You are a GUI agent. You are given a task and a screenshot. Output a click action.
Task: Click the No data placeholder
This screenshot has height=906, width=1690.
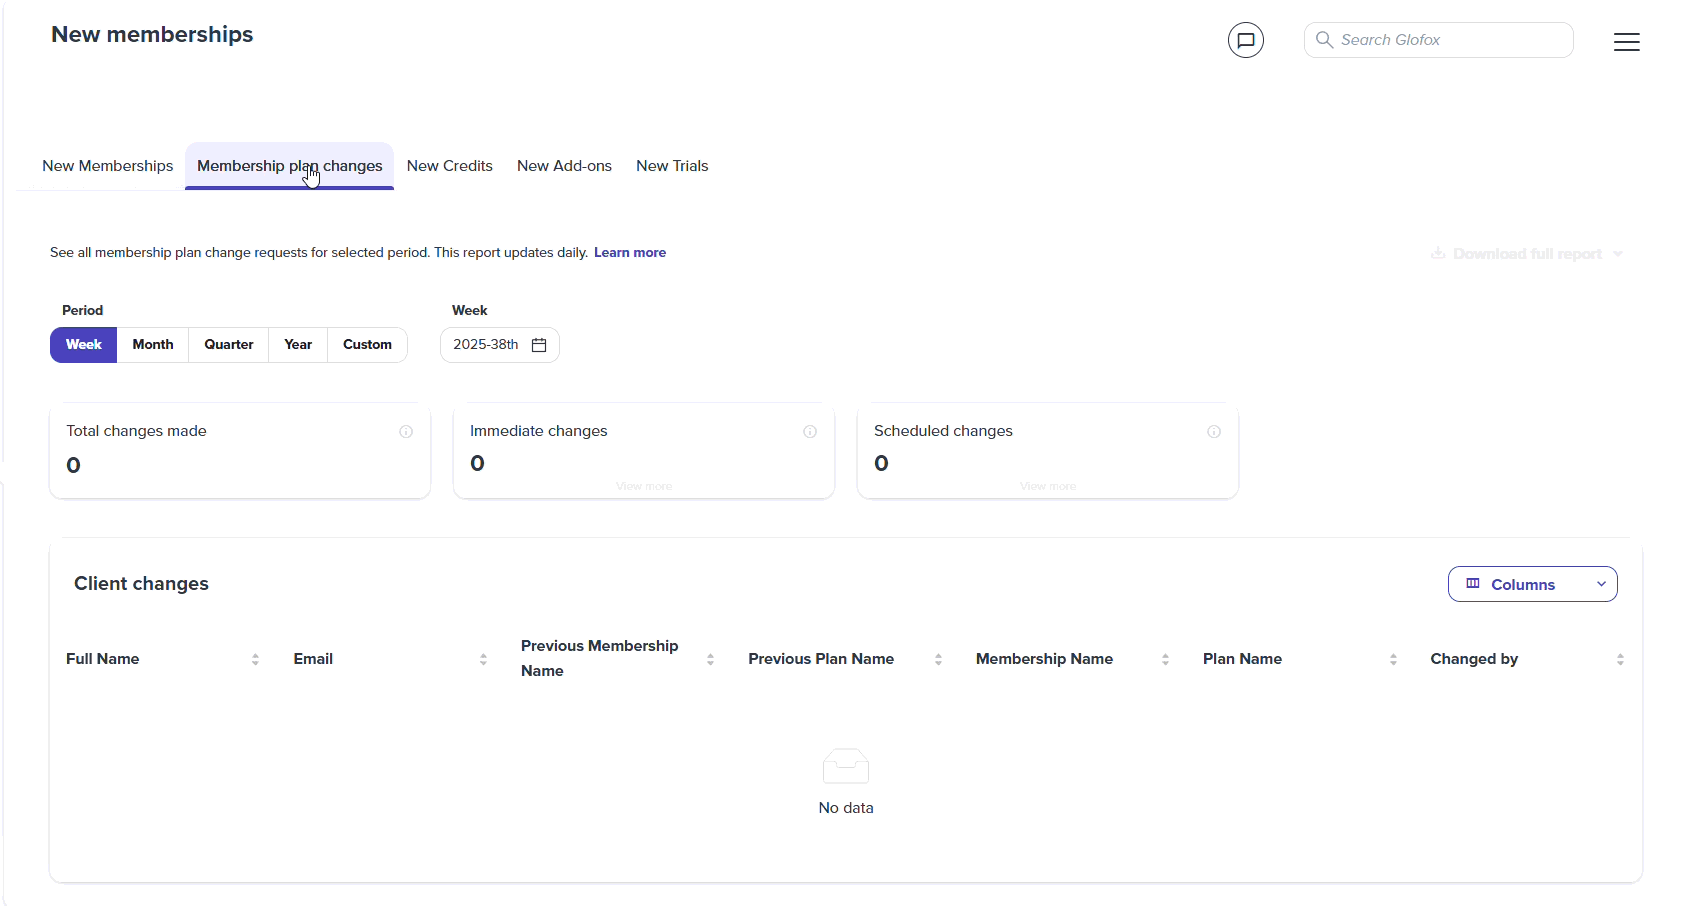[846, 782]
